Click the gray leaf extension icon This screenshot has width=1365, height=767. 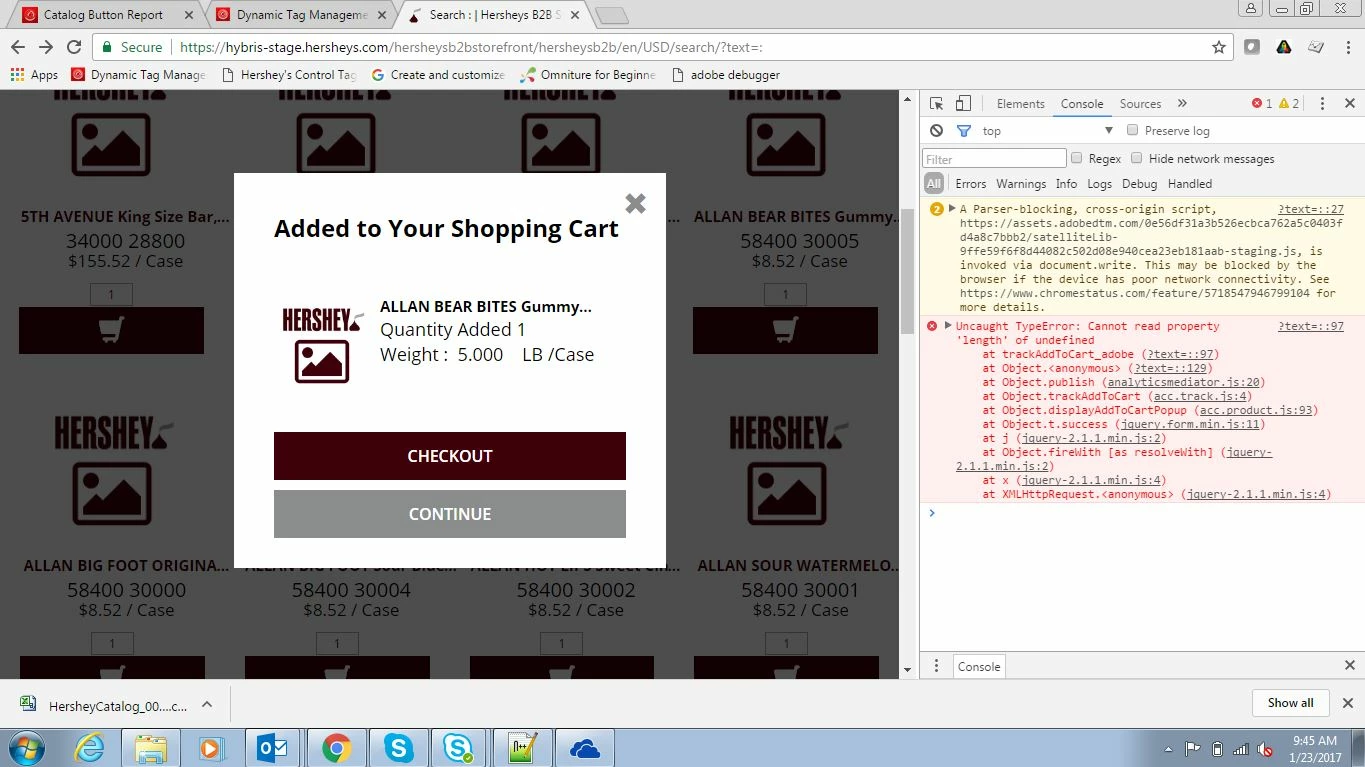(x=1252, y=47)
